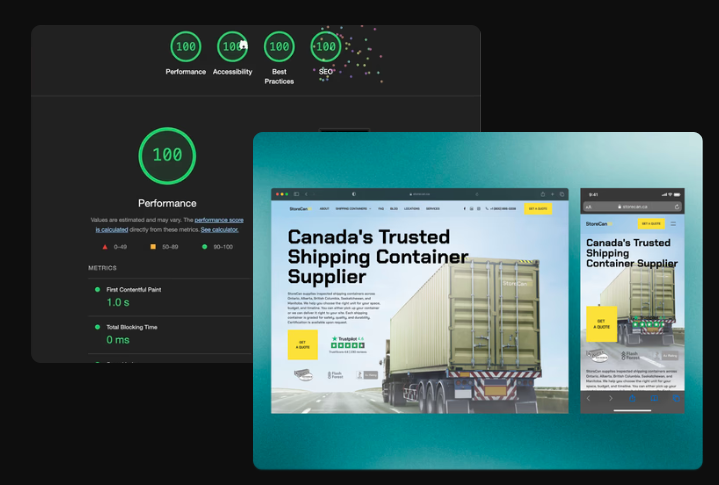Viewport: 719px width, 485px height.
Task: Jump to the SEO score gauge
Action: click(325, 46)
